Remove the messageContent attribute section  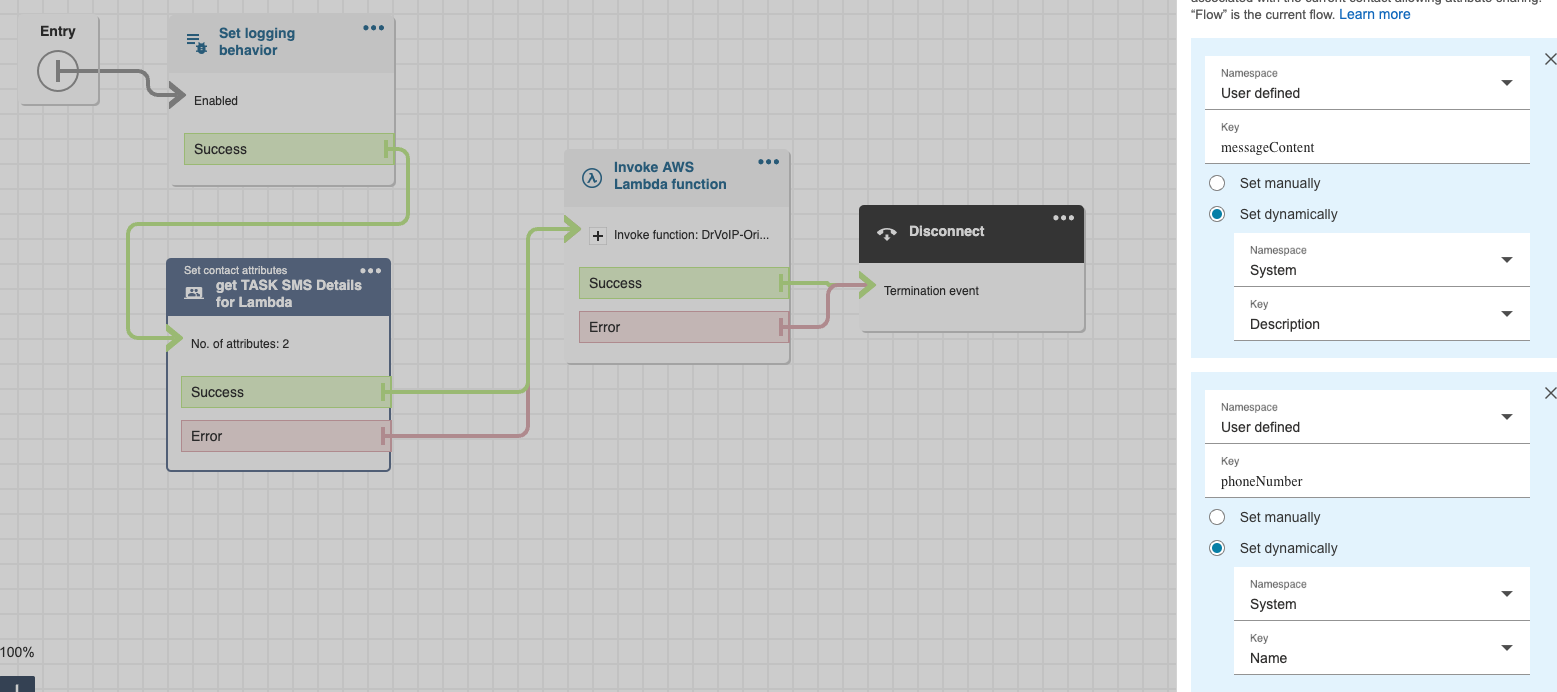pos(1550,59)
